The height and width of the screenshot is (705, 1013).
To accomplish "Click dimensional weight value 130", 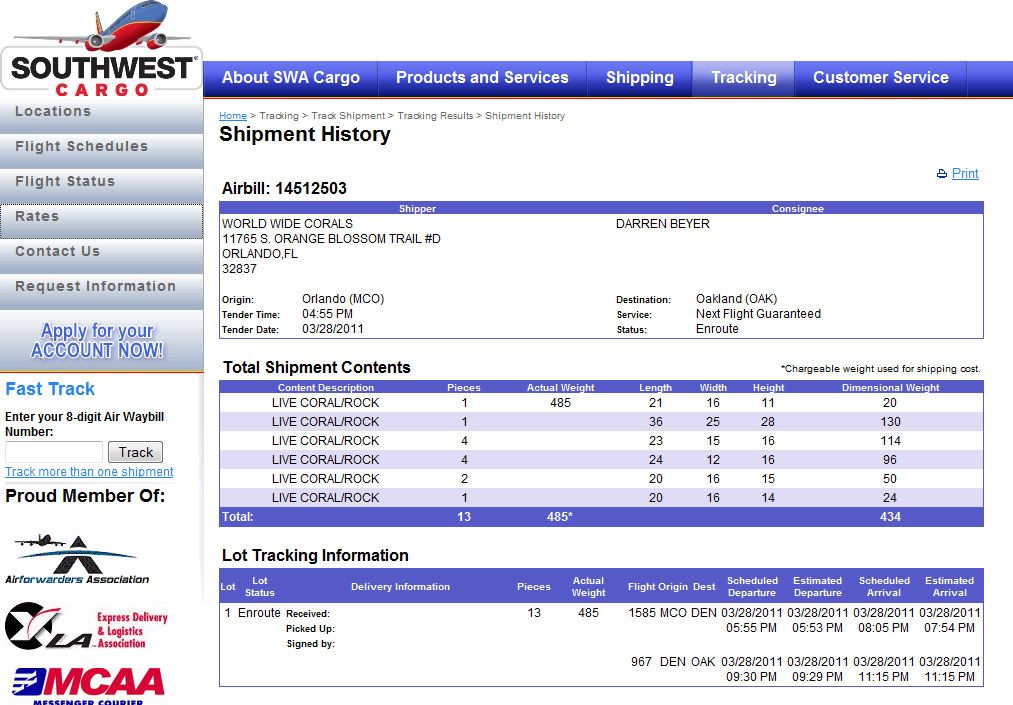I will coord(890,422).
